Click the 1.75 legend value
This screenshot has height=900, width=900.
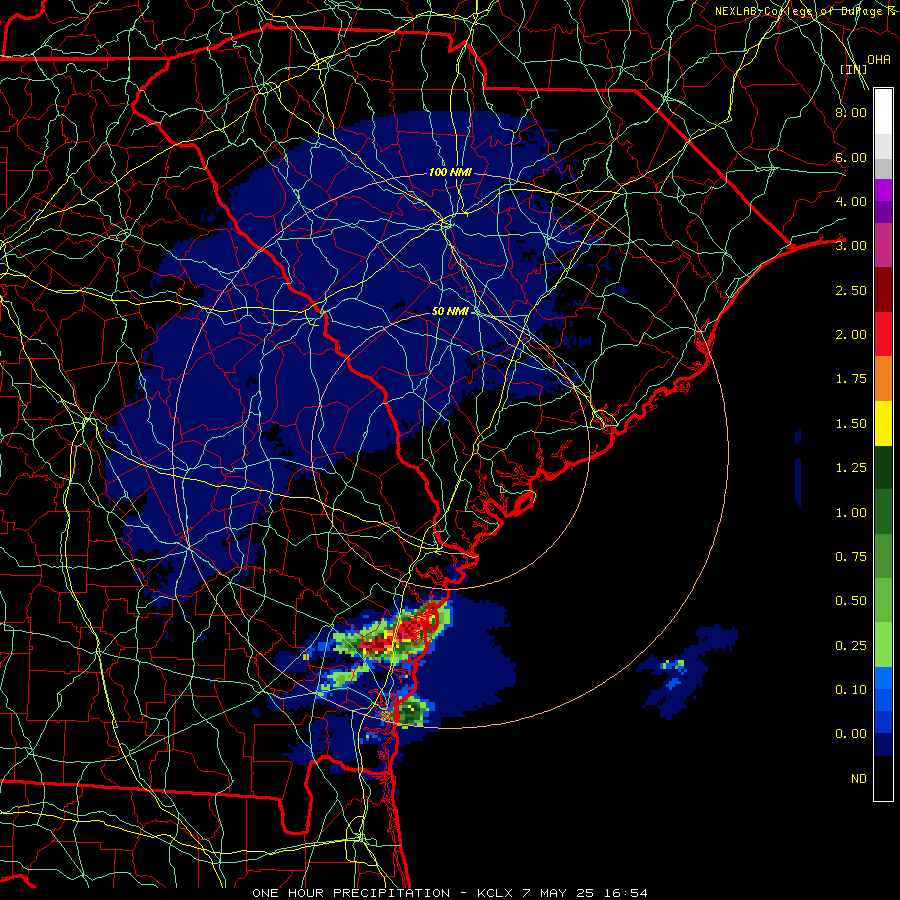coord(851,379)
